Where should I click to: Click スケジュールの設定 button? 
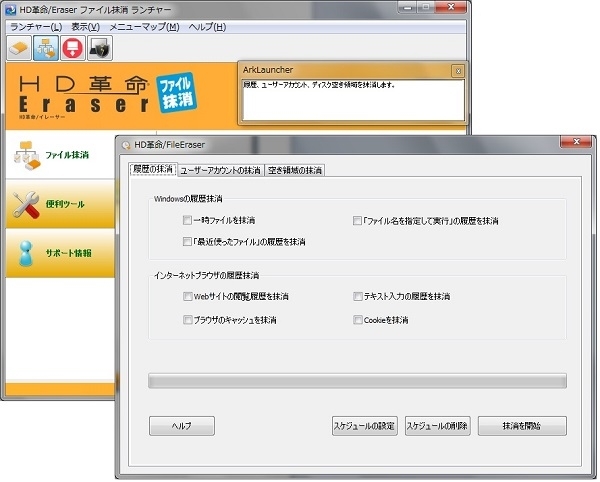click(365, 426)
